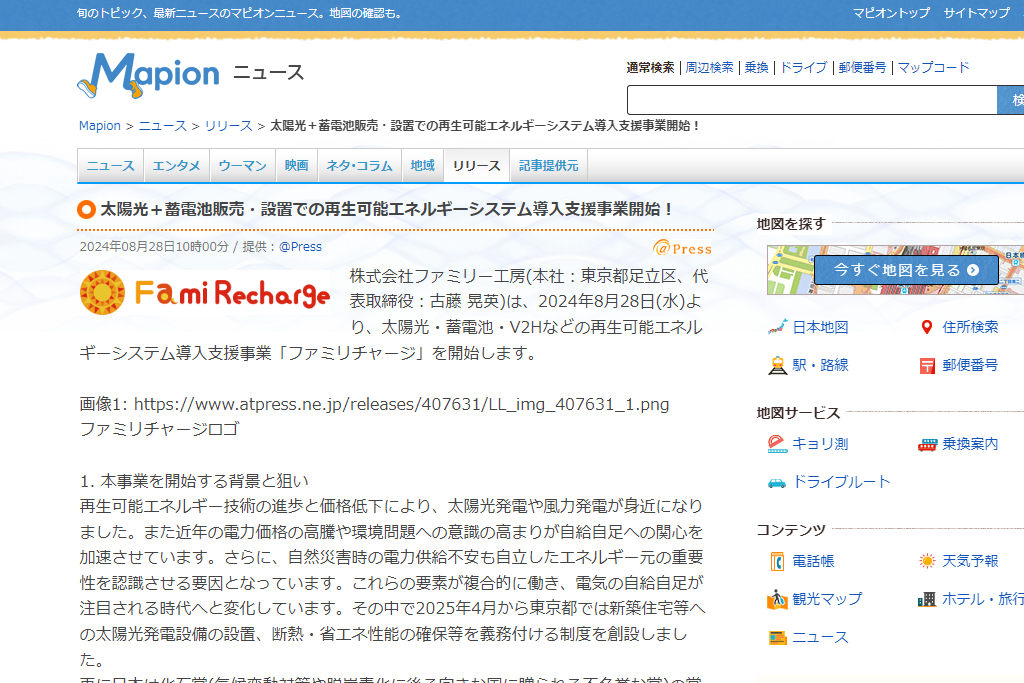Click the atpress image URL text
Viewport: 1024px width, 683px height.
tap(401, 404)
